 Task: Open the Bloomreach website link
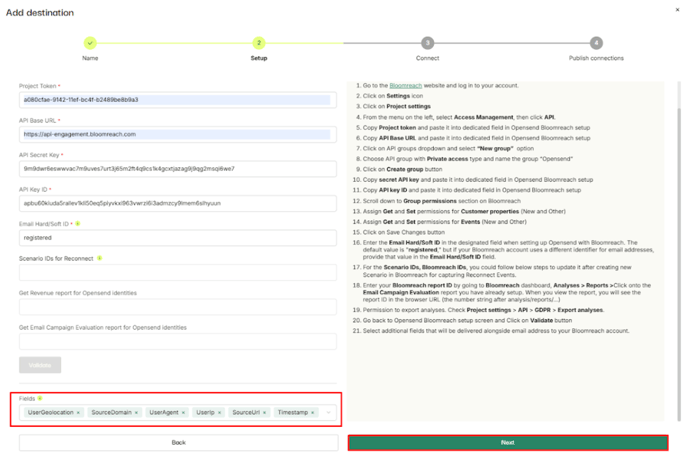point(405,86)
